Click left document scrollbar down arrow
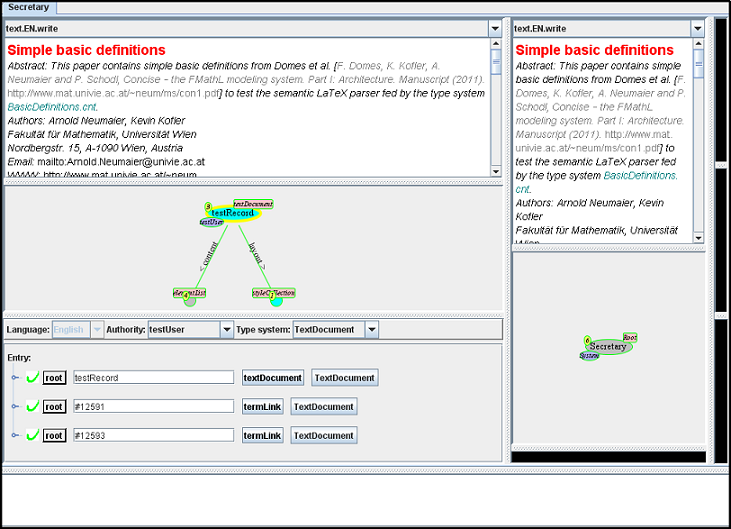731x529 pixels. [x=496, y=171]
